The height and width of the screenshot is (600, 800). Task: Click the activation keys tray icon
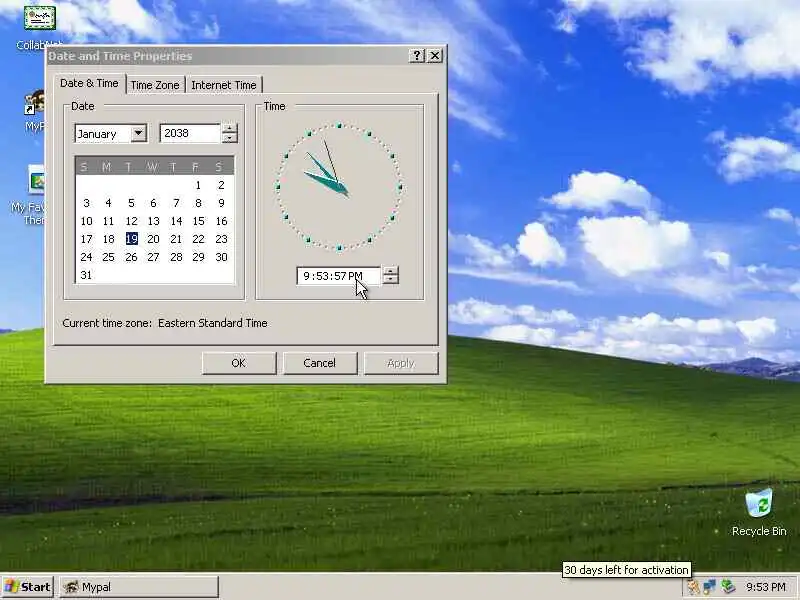693,587
